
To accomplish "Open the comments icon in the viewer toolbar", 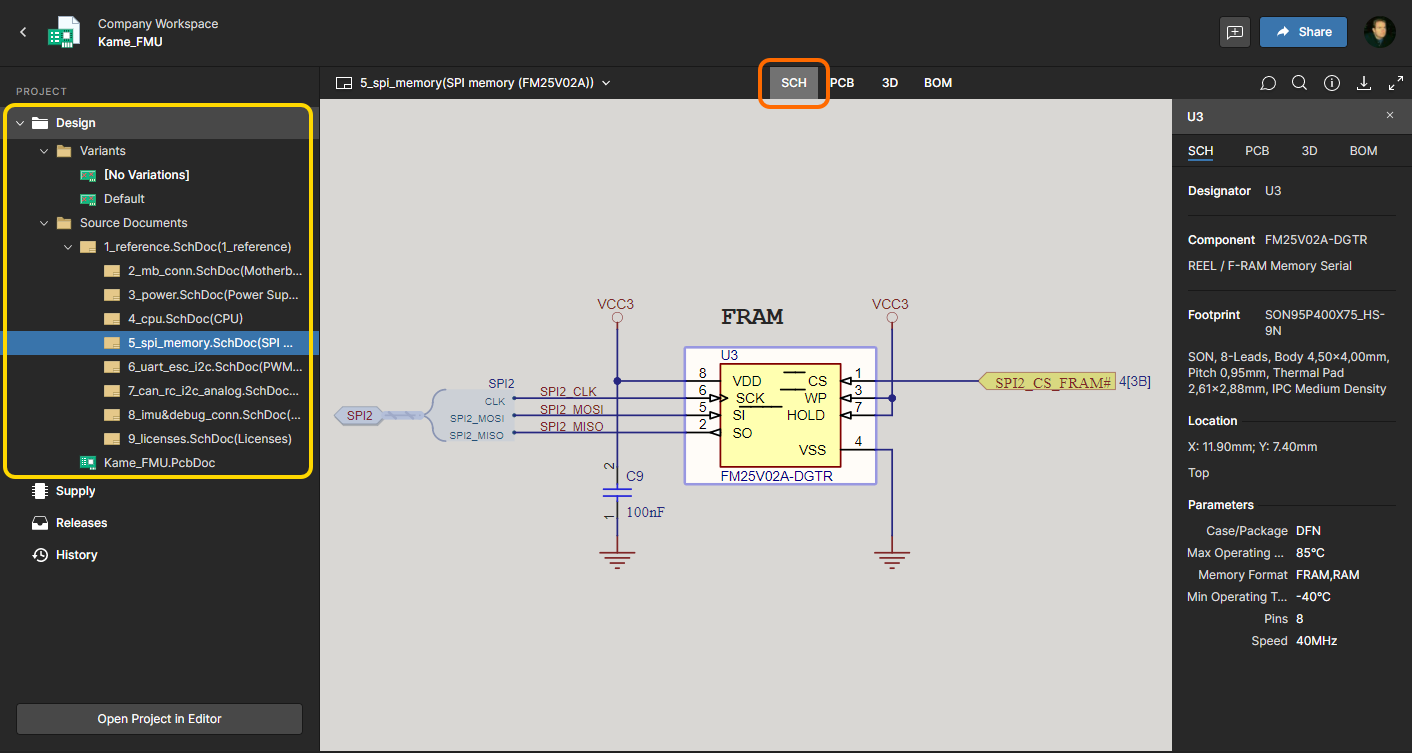I will (1268, 83).
